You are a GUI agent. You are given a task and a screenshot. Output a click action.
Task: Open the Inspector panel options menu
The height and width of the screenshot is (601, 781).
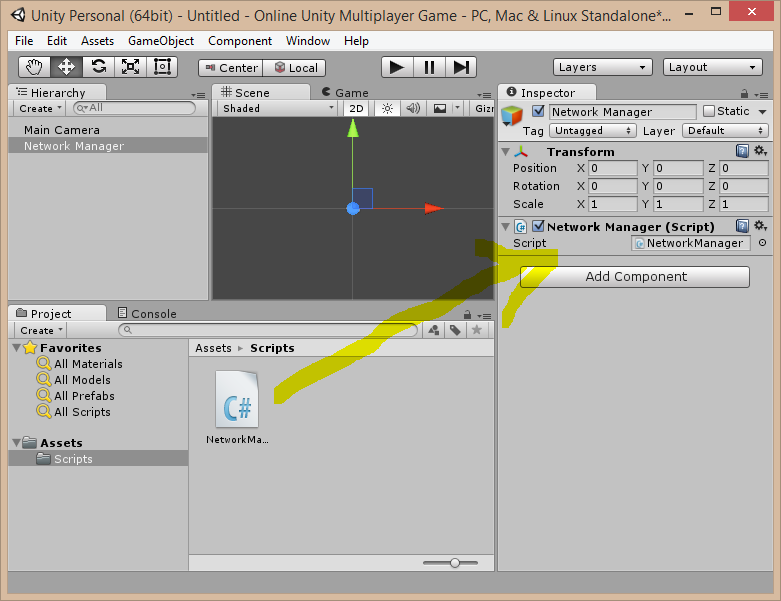tap(761, 95)
